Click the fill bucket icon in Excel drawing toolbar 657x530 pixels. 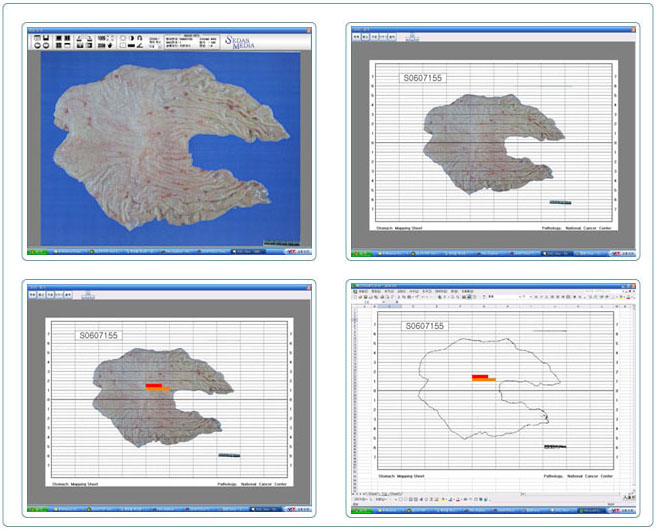point(443,499)
